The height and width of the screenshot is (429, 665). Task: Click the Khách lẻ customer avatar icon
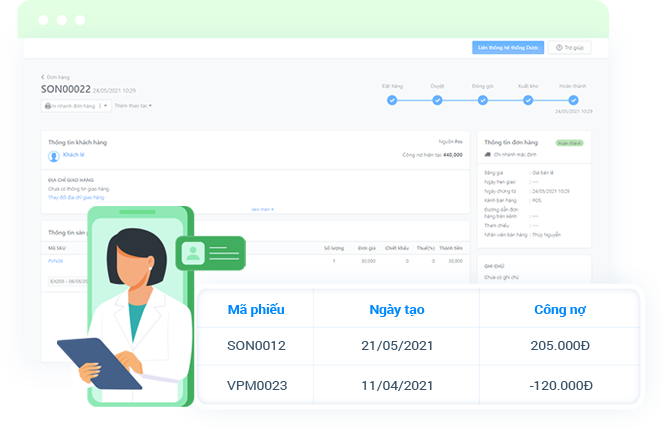coord(54,156)
